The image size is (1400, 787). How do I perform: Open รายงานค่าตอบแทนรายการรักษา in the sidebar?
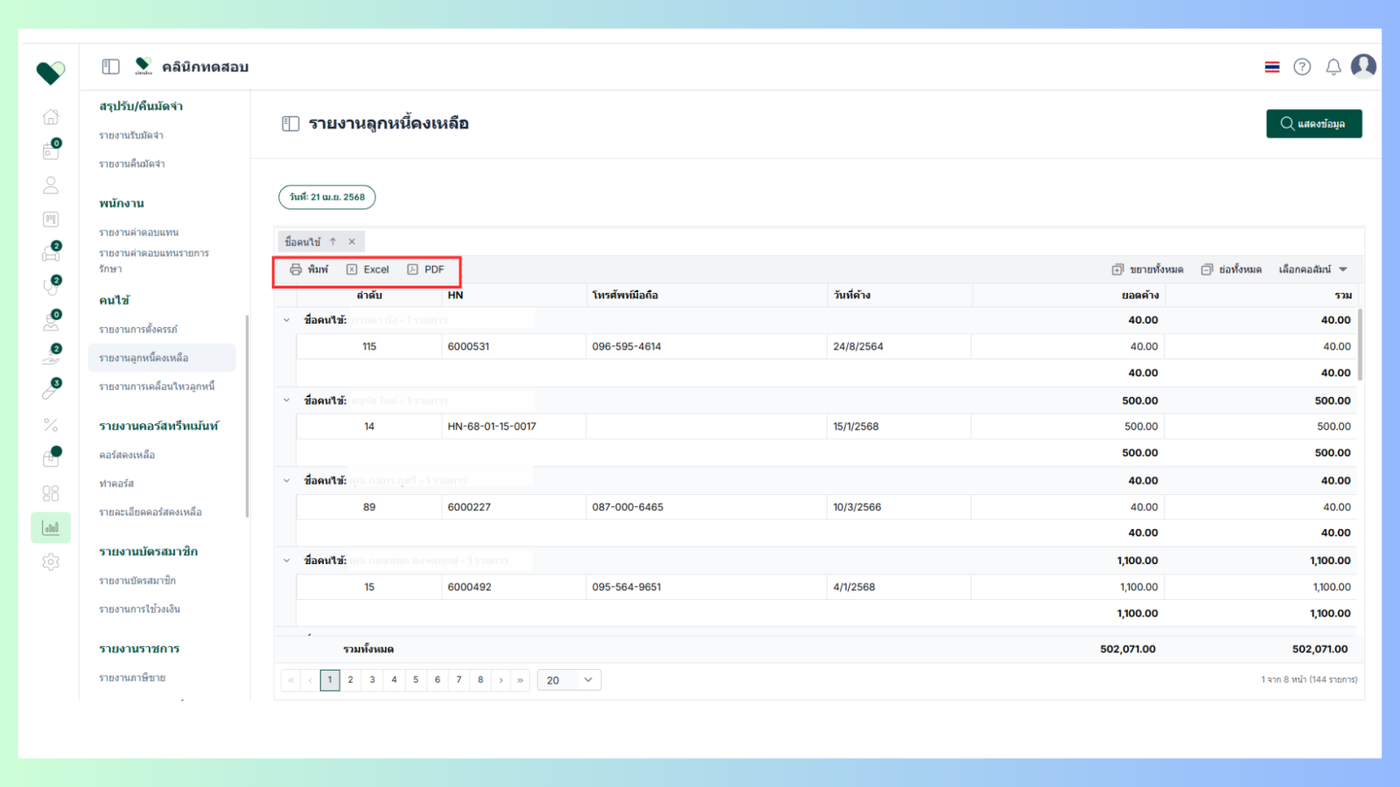click(x=154, y=261)
